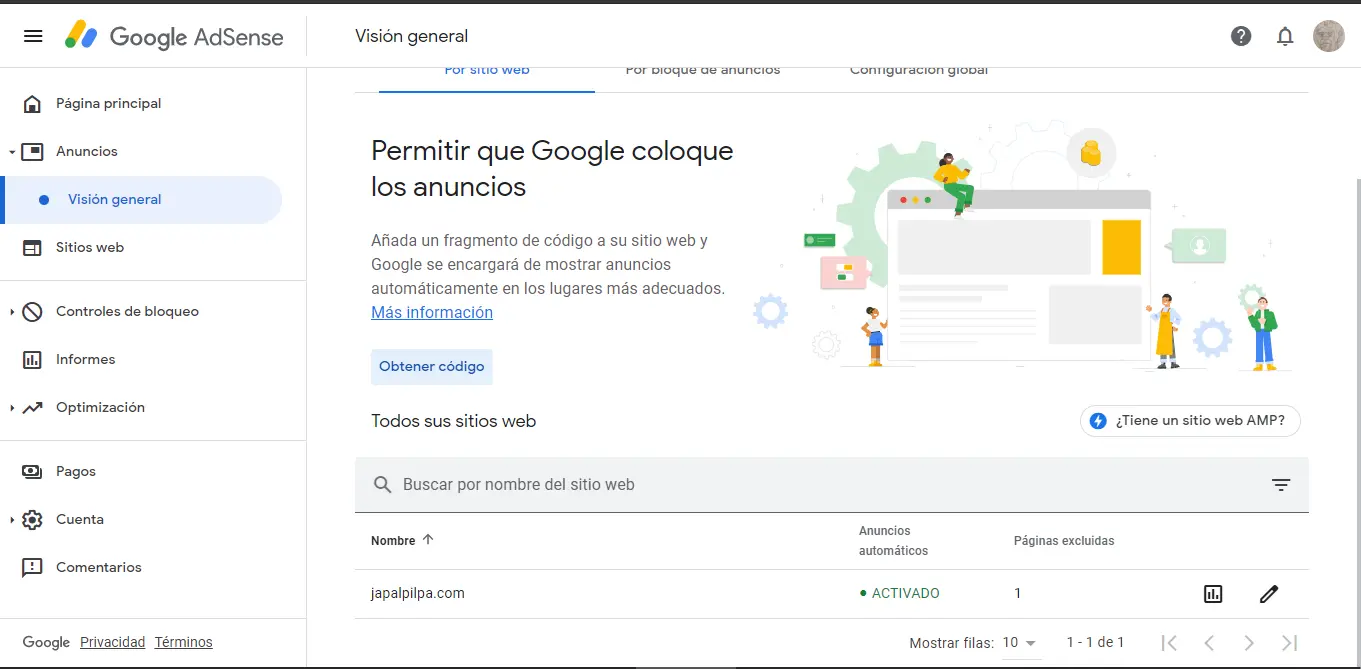Screen dimensions: 1361x669
Task: Click the search magnifier icon
Action: tap(382, 485)
